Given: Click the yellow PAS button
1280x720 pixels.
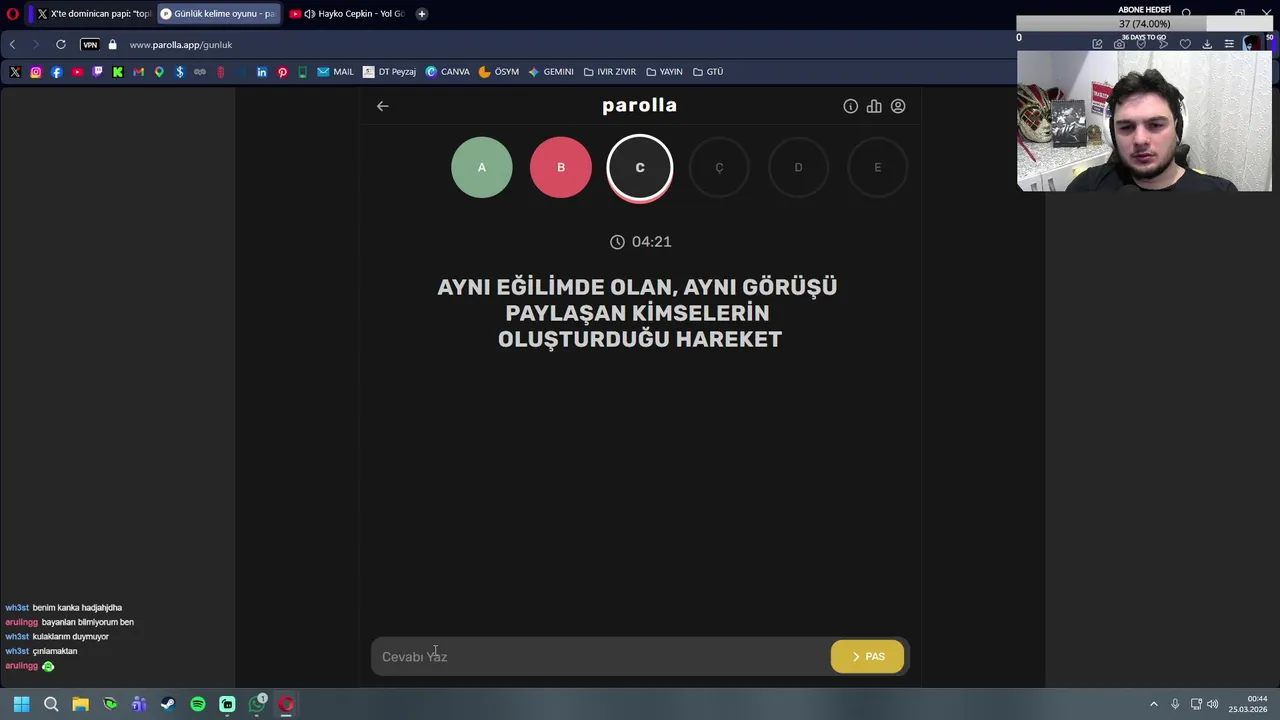Looking at the screenshot, I should tap(867, 656).
